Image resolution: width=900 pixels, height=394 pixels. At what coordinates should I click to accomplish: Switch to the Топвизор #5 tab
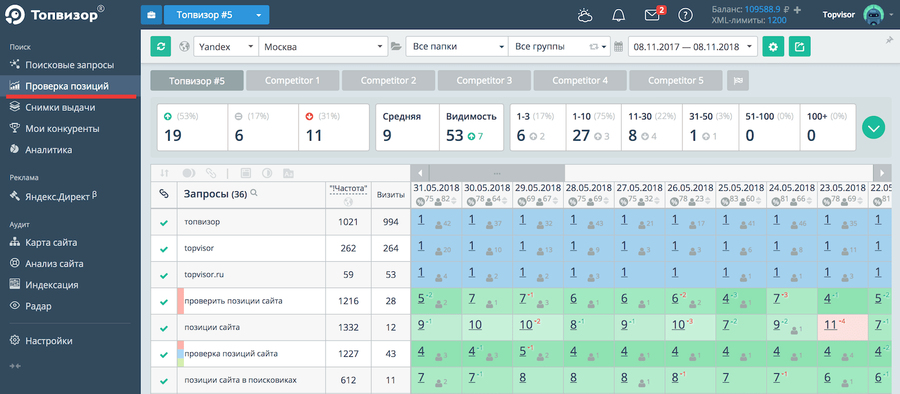197,80
